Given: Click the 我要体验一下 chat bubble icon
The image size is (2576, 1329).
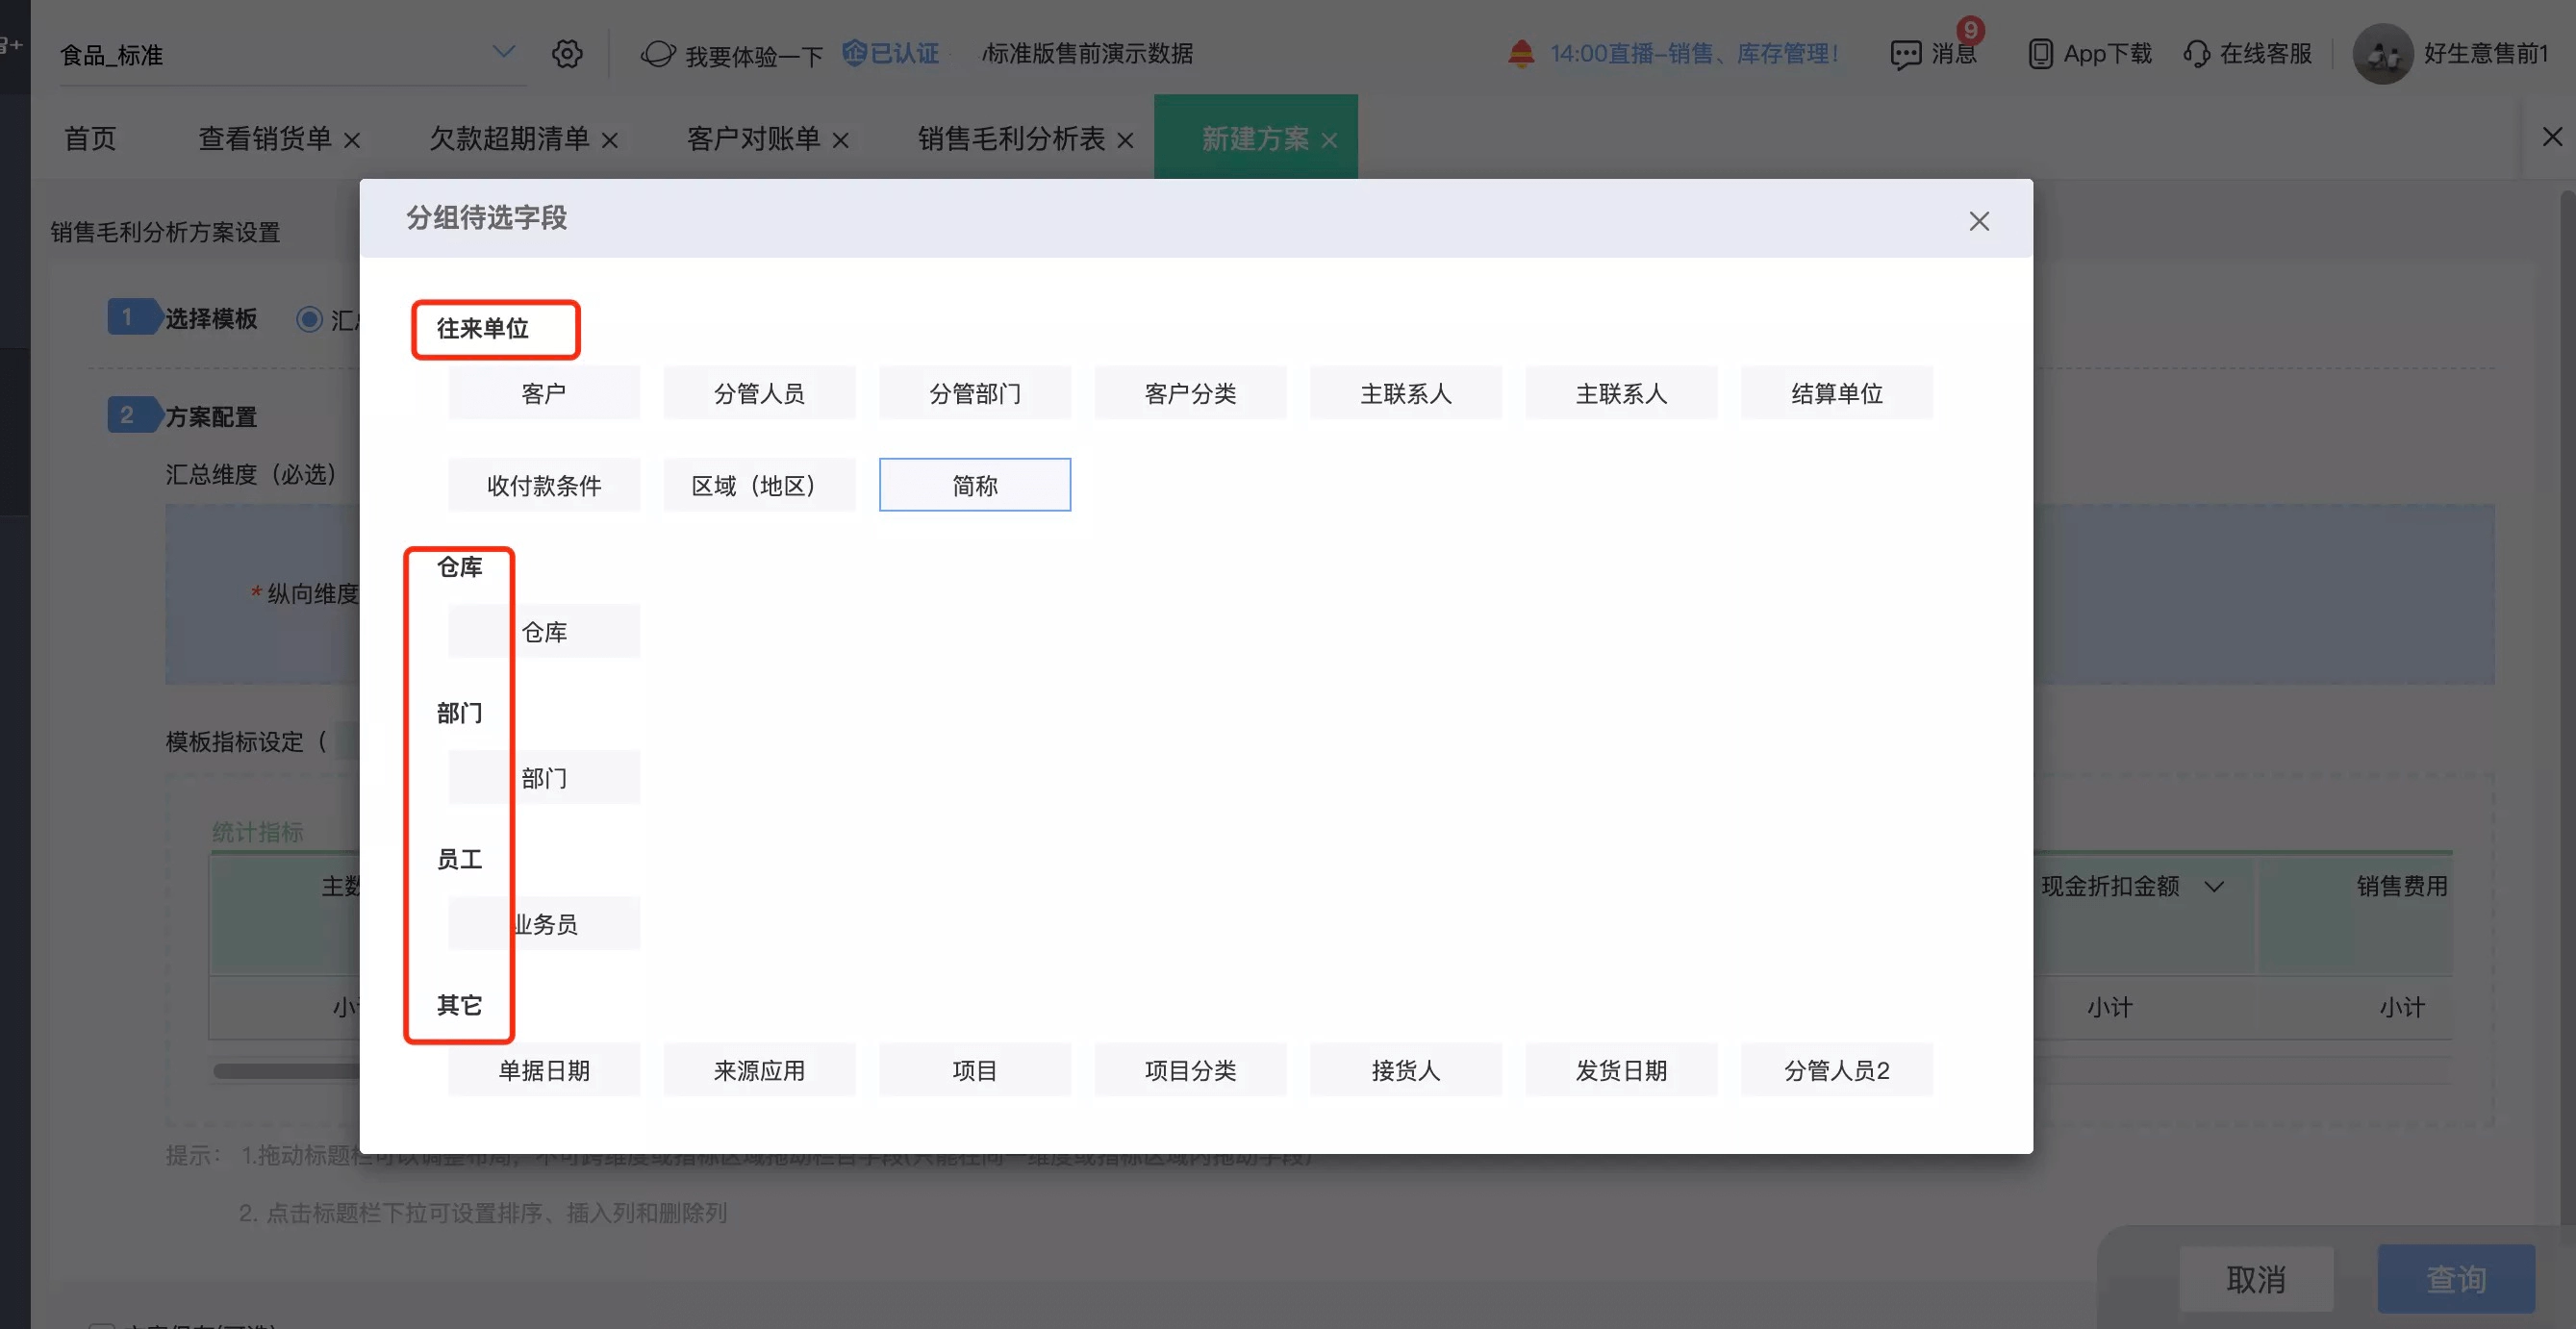Looking at the screenshot, I should tap(658, 53).
